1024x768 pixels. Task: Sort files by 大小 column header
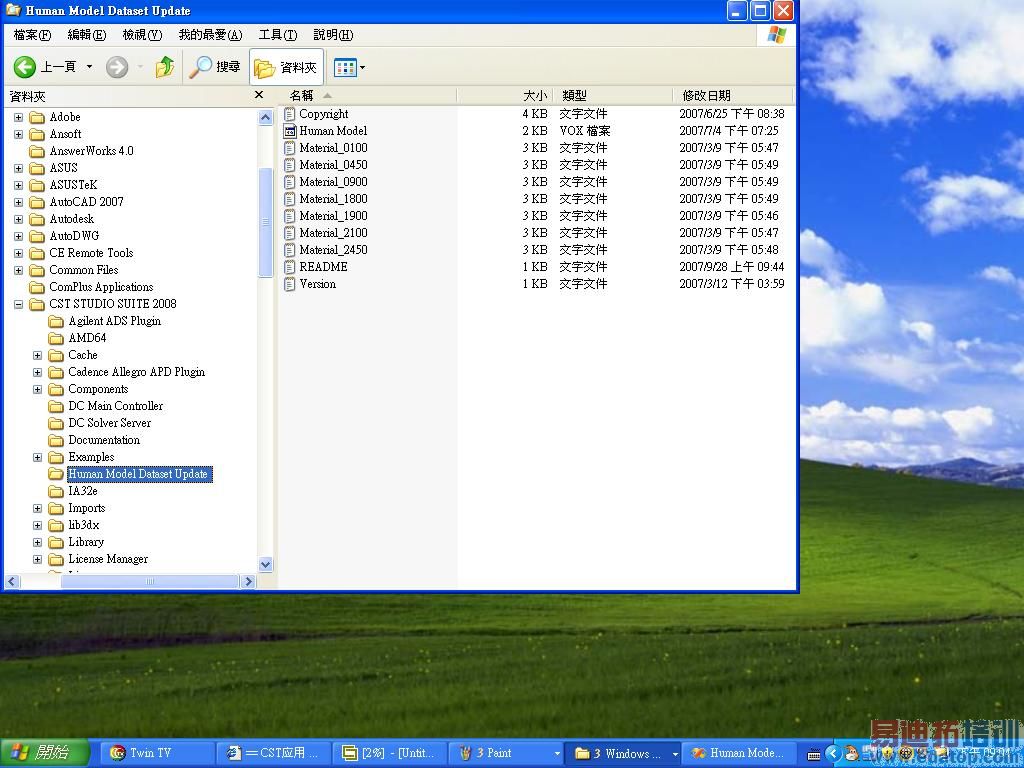coord(504,95)
